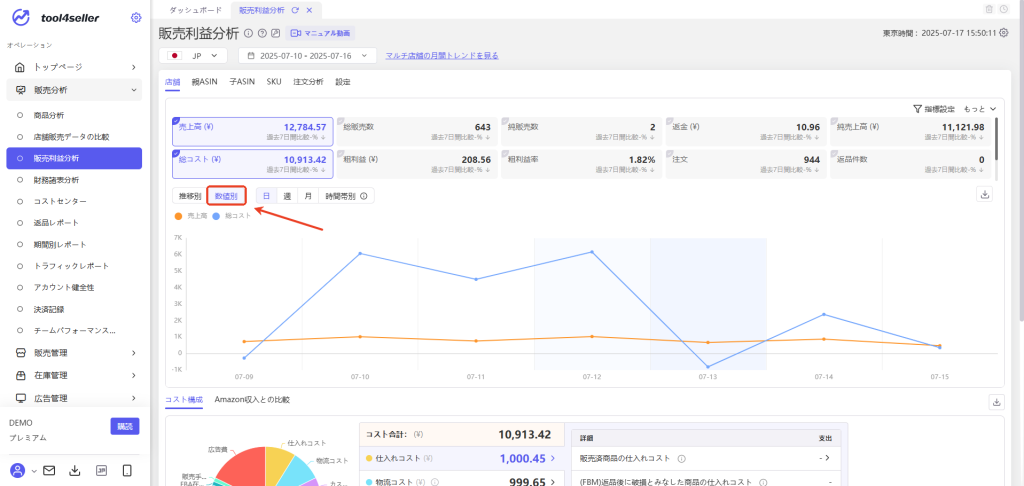Click the tool4seller logo
Screen dimensions: 1024x486
coord(56,18)
